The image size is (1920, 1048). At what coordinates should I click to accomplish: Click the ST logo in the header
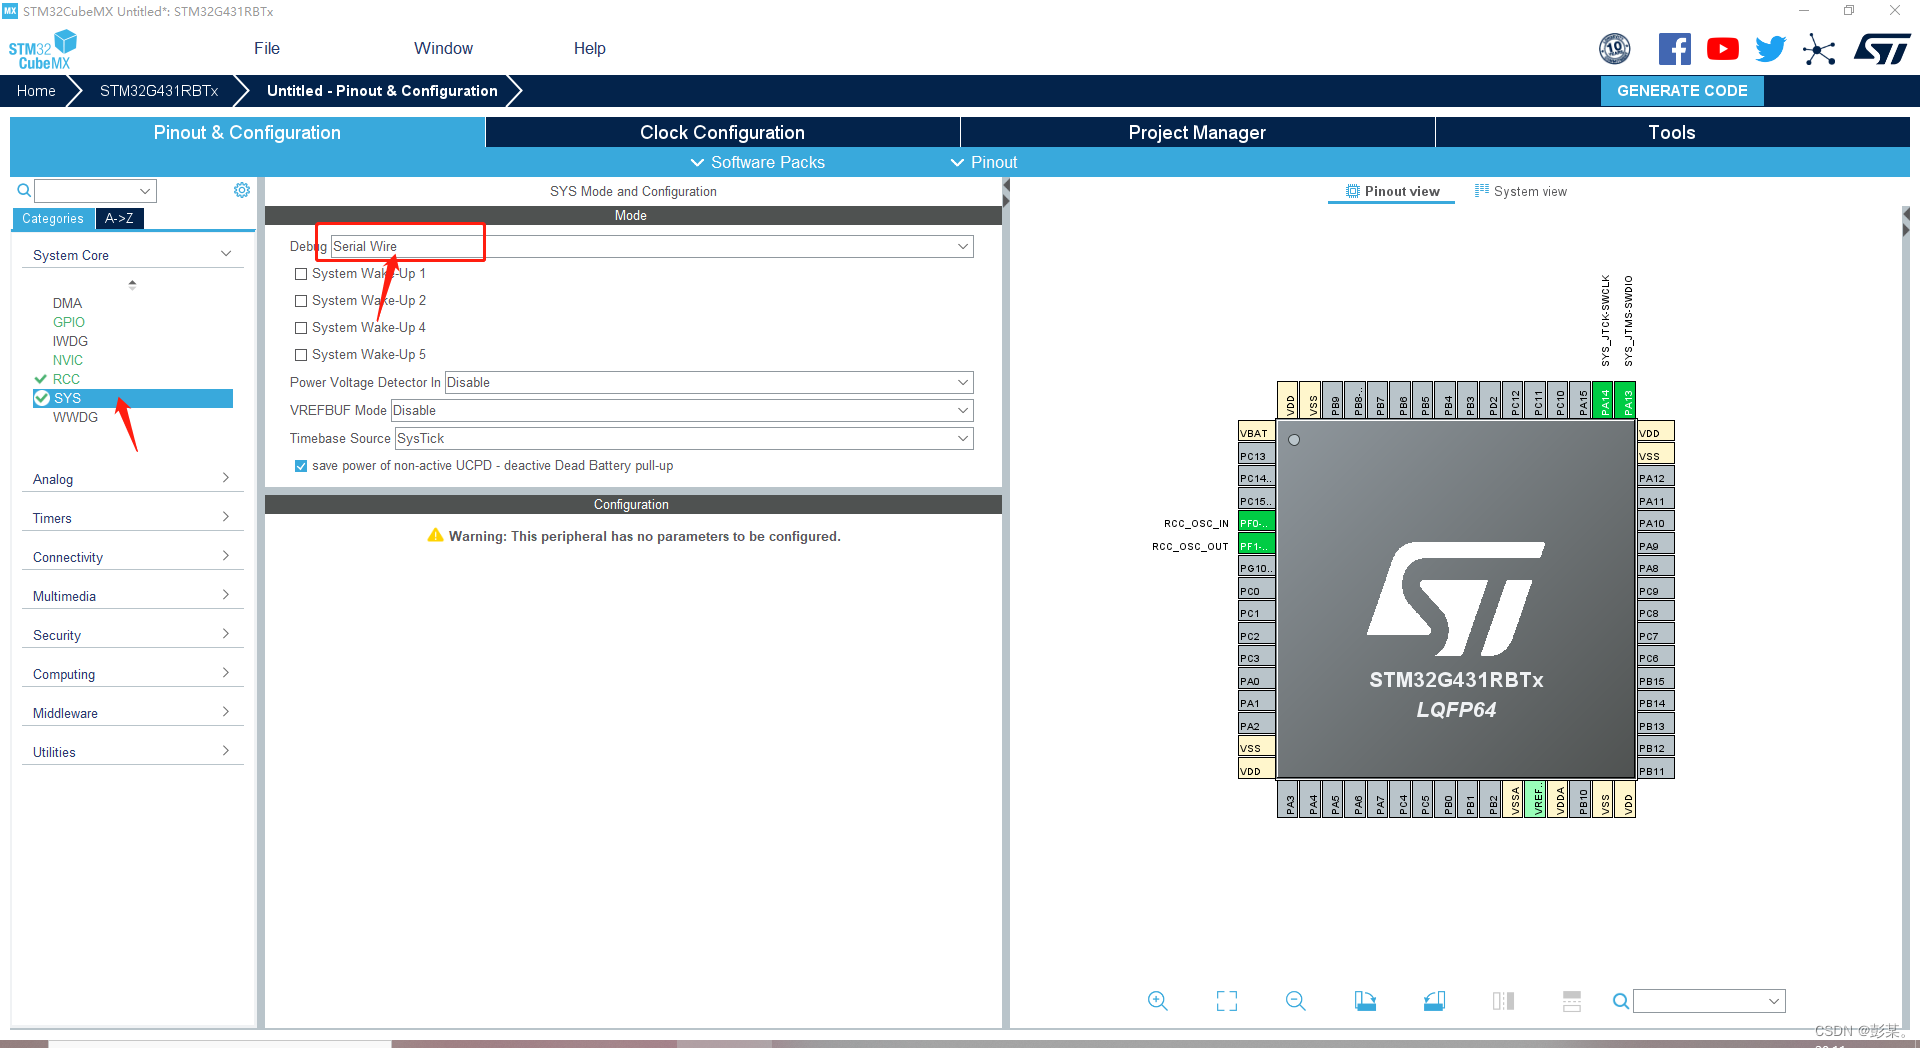1882,49
